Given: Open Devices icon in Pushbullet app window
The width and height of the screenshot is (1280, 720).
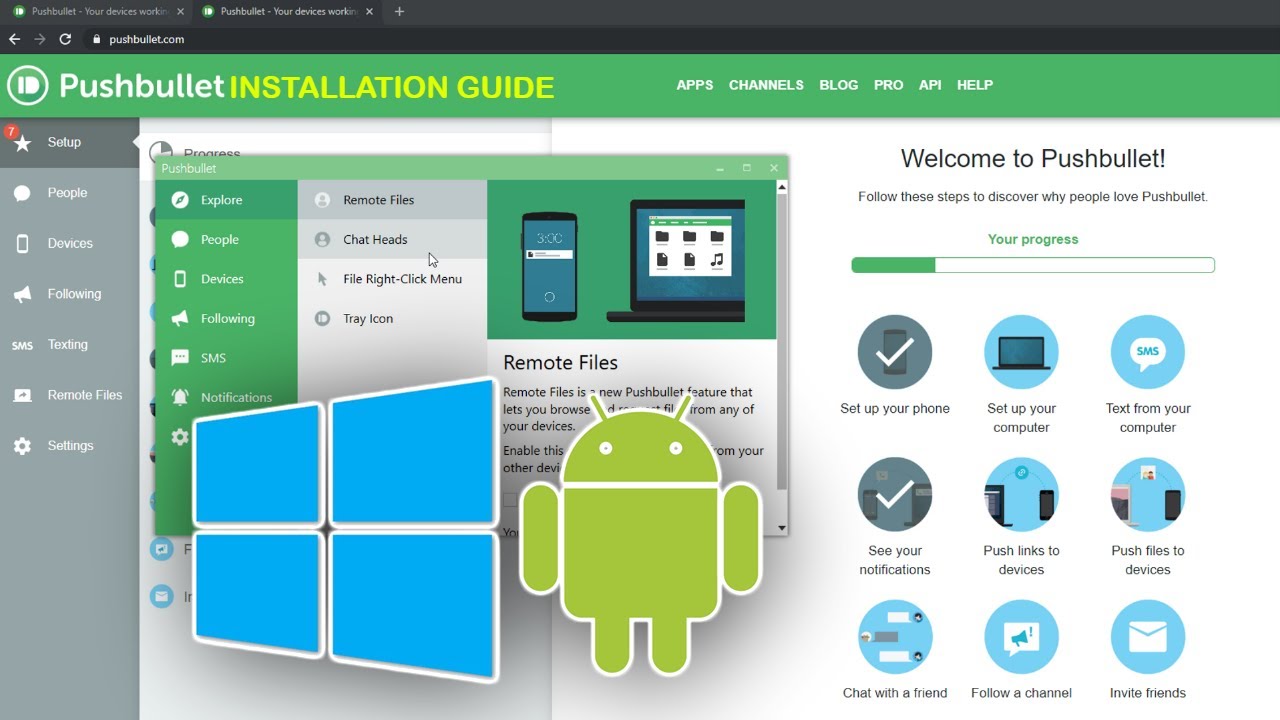Looking at the screenshot, I should click(x=180, y=279).
